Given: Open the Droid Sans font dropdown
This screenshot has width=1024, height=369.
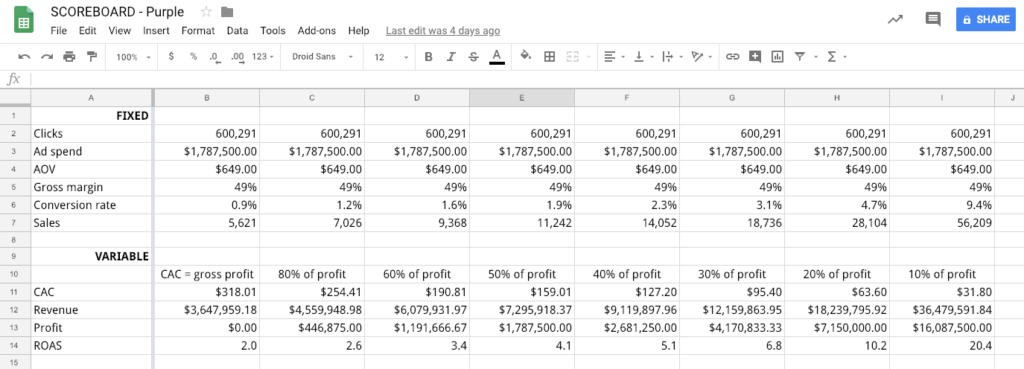Looking at the screenshot, I should 322,57.
